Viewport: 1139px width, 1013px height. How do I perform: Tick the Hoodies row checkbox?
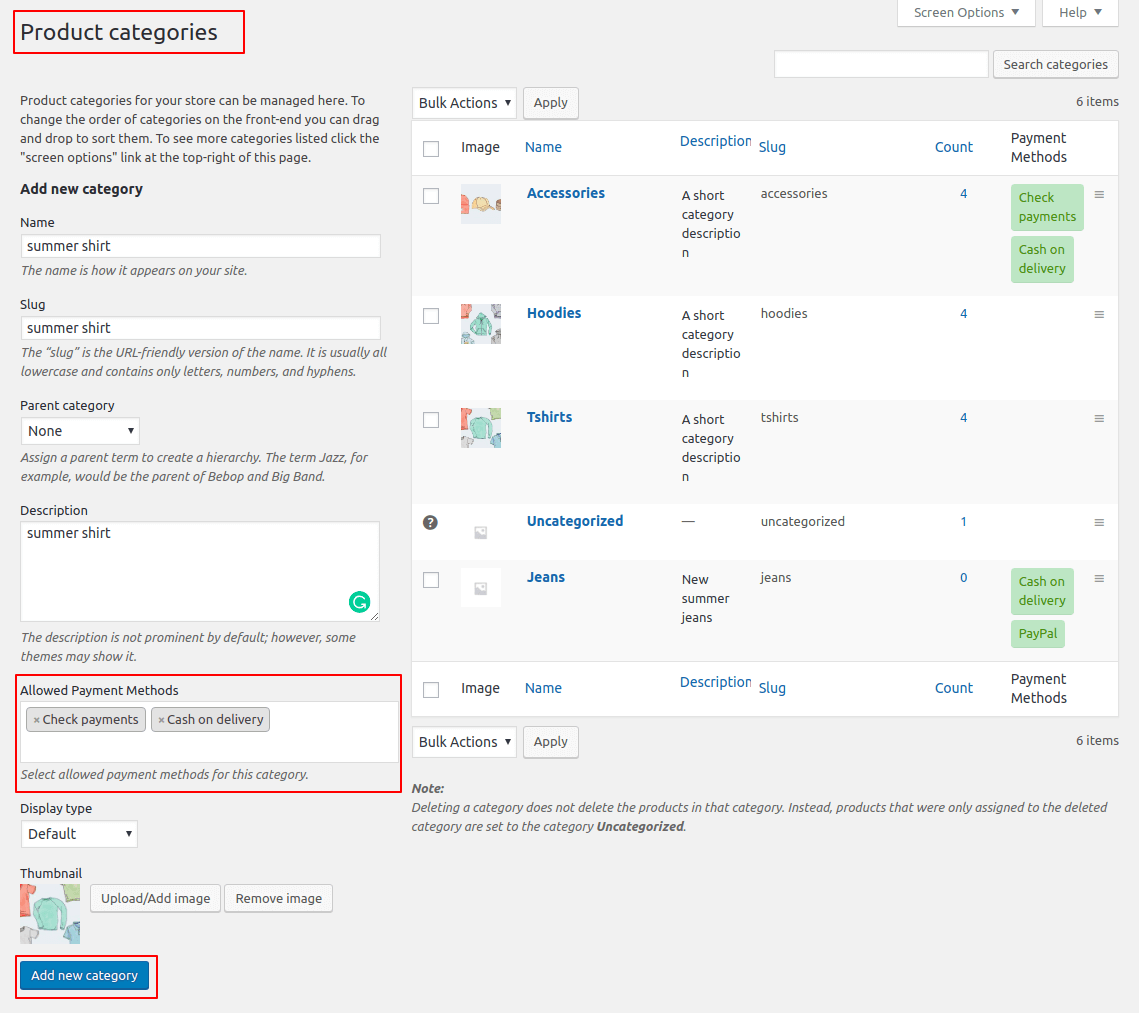(431, 316)
